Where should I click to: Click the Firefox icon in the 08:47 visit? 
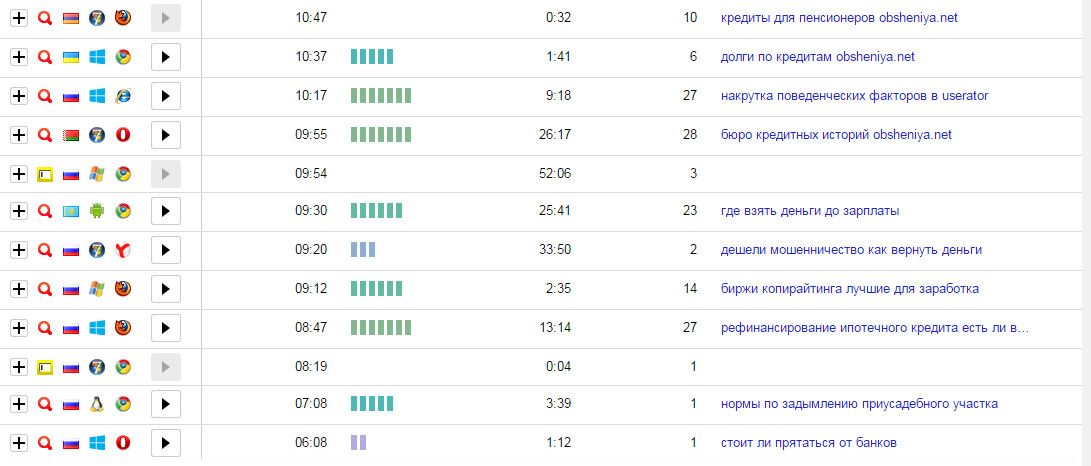[x=123, y=327]
